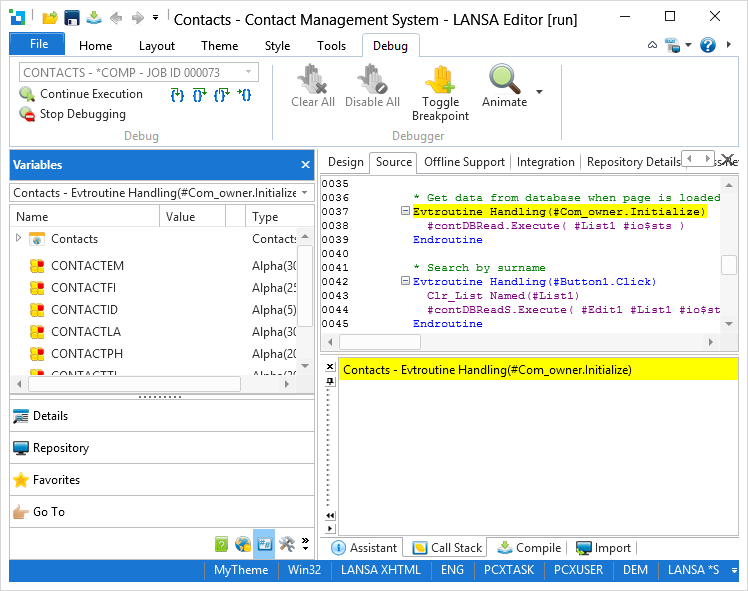Click Stop Debugging icon
Image resolution: width=748 pixels, height=591 pixels.
[27, 114]
